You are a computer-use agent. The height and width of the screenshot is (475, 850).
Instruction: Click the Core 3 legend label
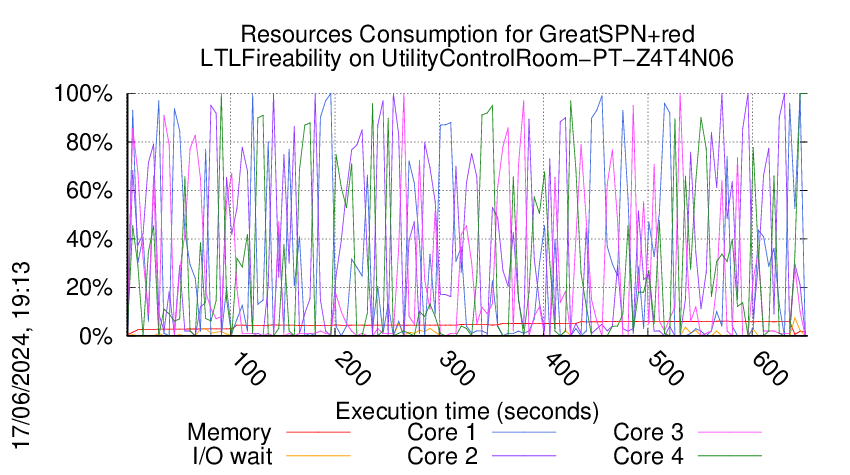click(648, 432)
